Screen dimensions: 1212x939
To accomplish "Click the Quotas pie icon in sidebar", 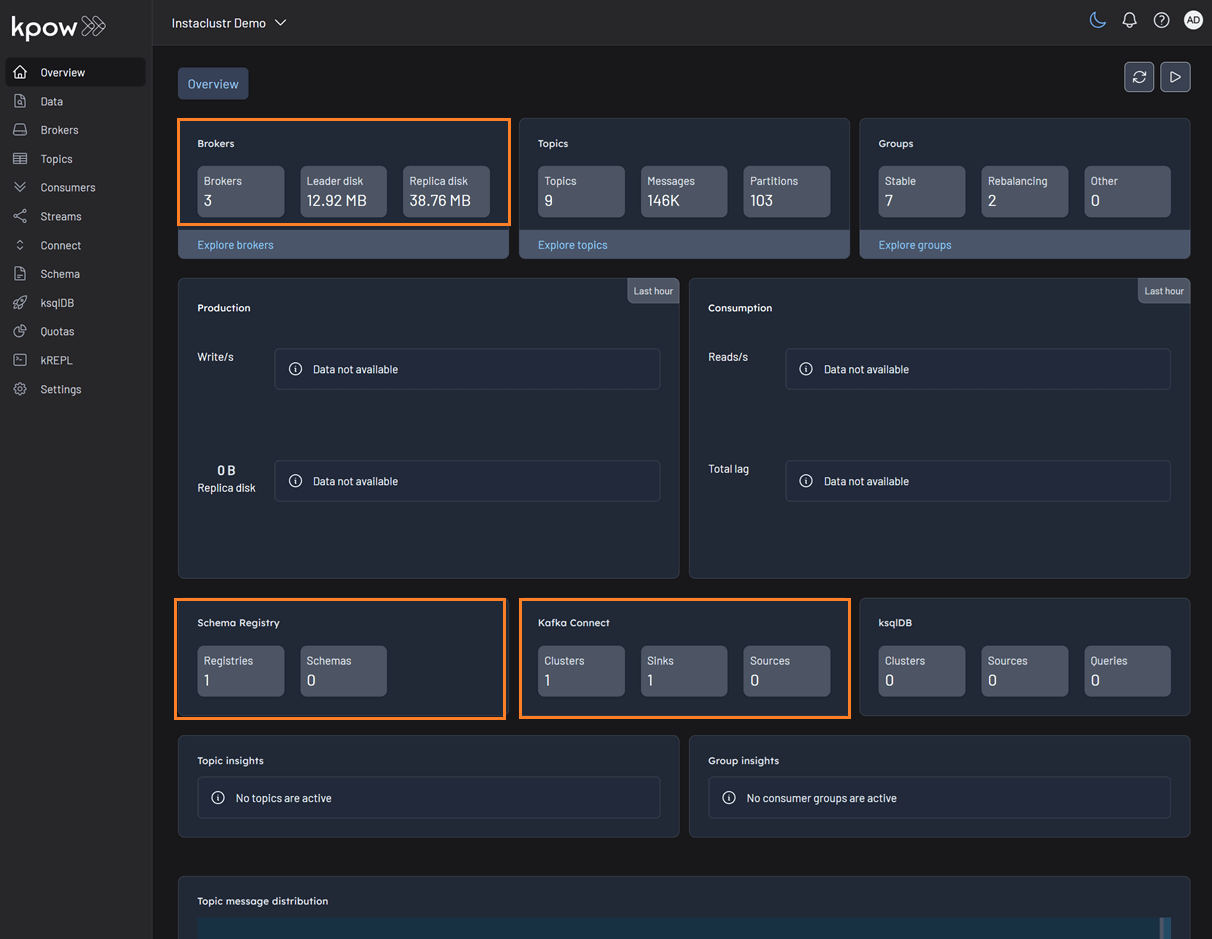I will coord(20,331).
